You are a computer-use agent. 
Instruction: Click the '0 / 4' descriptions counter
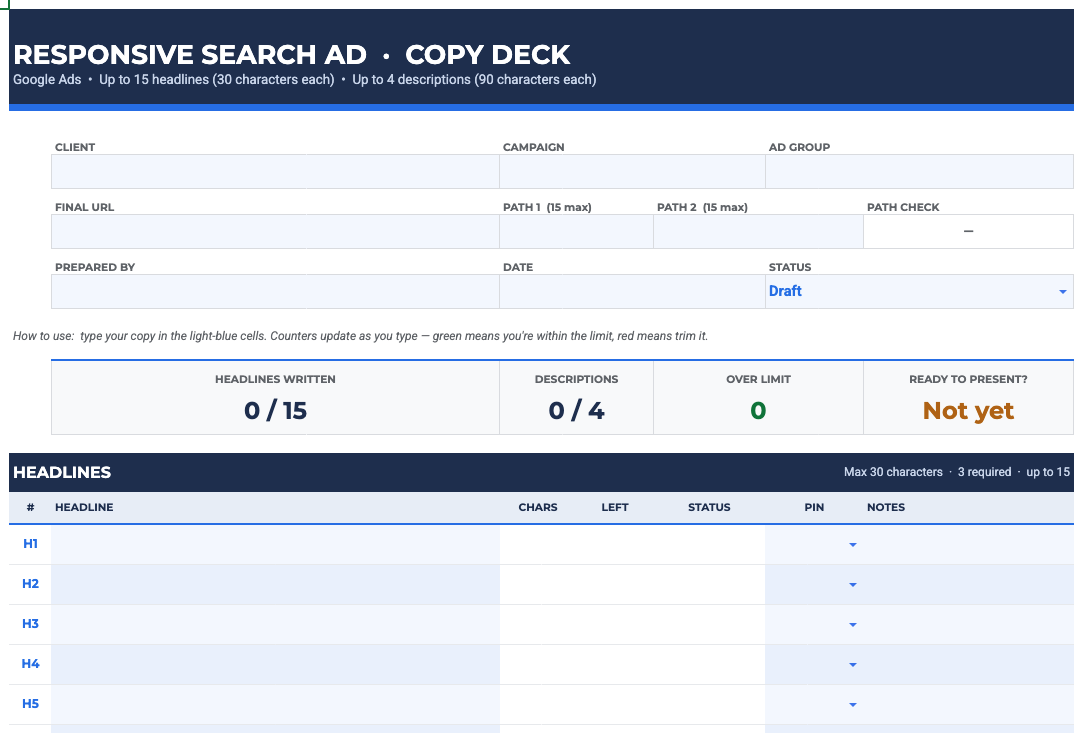(x=577, y=411)
